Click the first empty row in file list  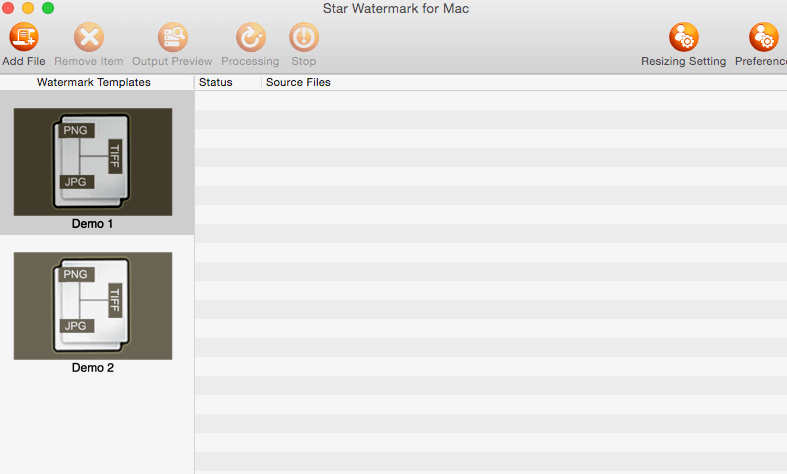(490, 100)
